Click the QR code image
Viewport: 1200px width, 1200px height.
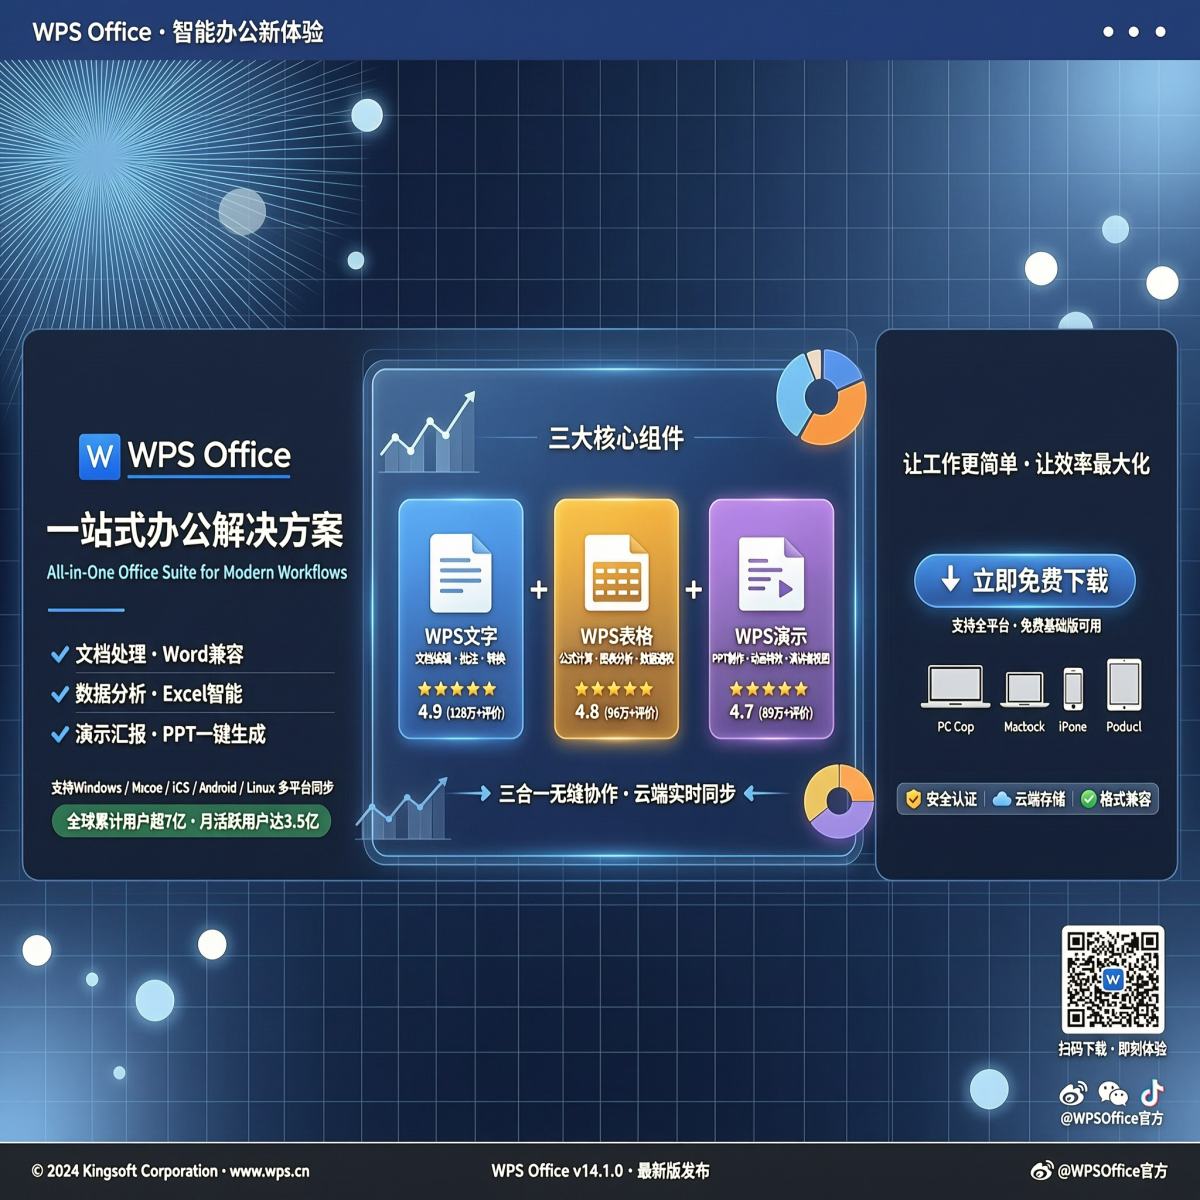[1113, 979]
